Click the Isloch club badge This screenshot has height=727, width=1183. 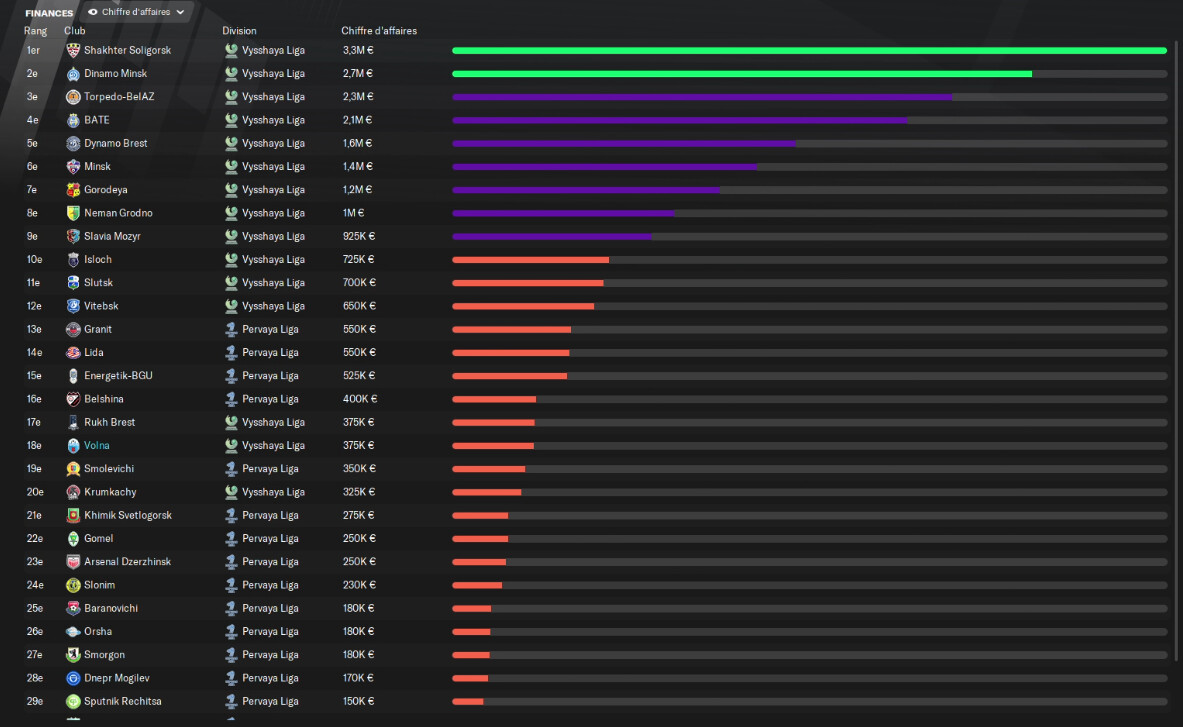(x=73, y=259)
